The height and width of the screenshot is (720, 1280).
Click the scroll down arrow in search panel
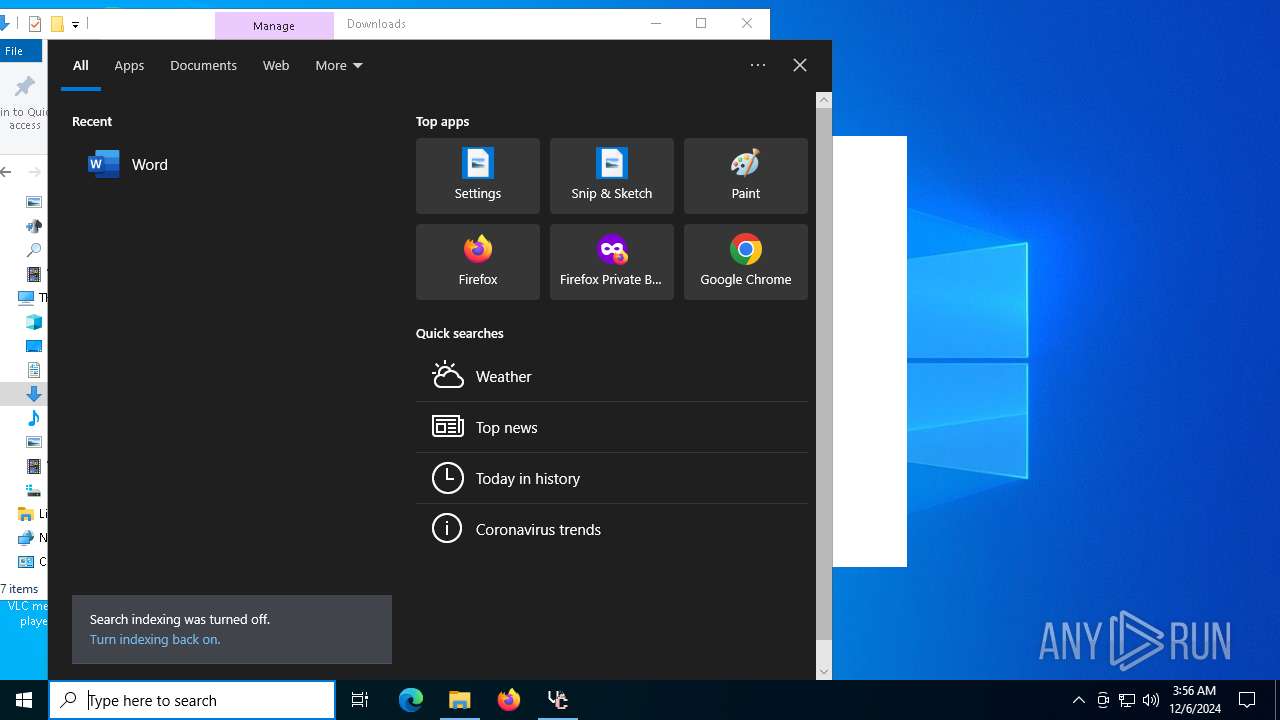pos(824,672)
